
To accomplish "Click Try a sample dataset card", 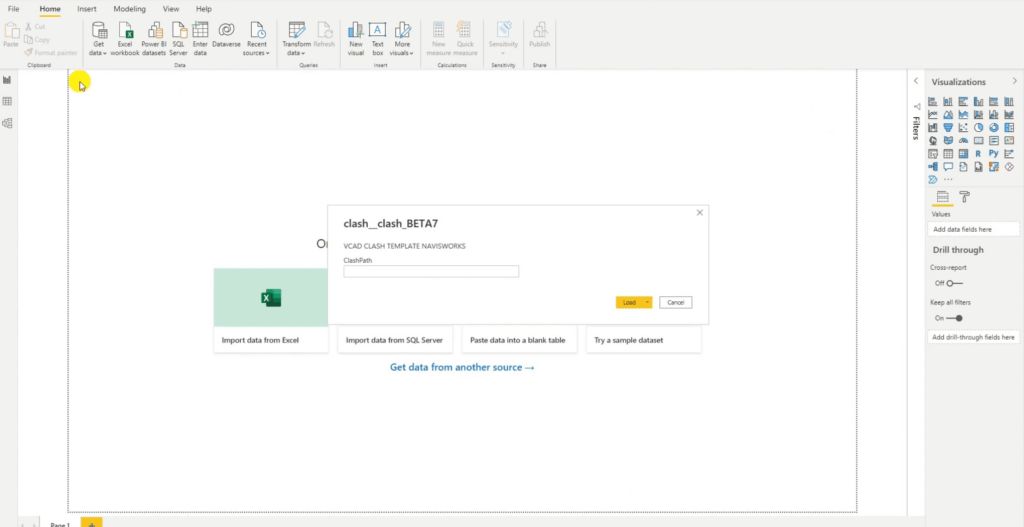I will tap(643, 340).
